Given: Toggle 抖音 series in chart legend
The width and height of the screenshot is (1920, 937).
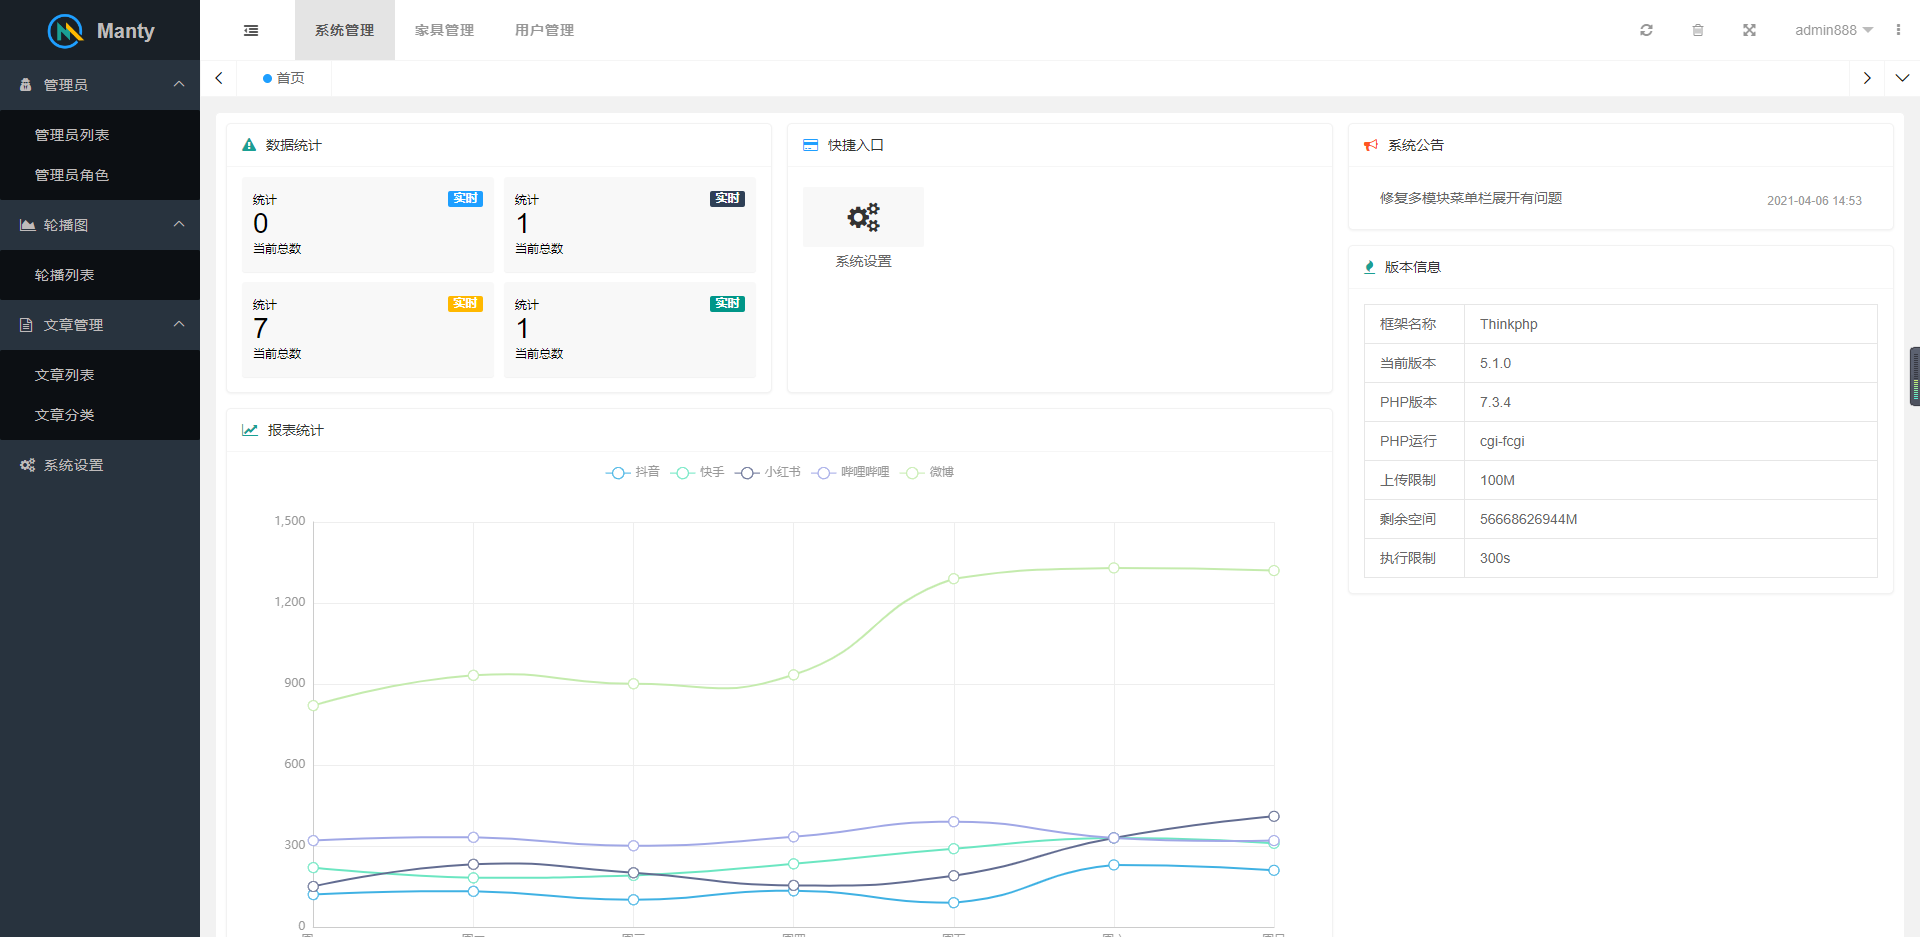Looking at the screenshot, I should click(632, 472).
